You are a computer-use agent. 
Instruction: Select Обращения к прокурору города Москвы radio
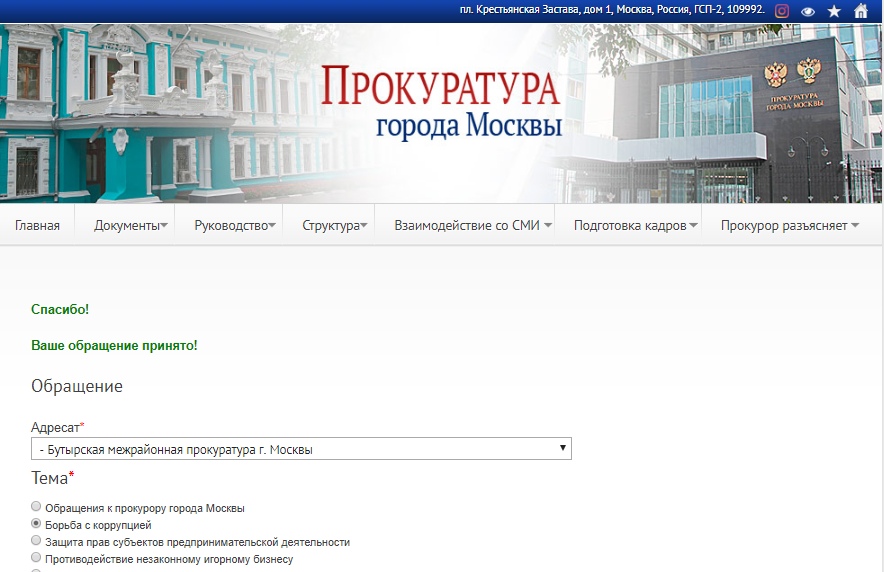pyautogui.click(x=36, y=507)
